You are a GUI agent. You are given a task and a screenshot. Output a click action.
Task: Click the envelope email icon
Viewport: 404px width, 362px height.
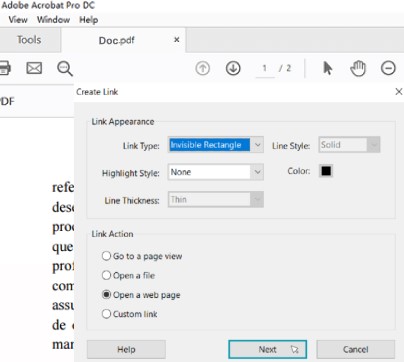[x=34, y=68]
